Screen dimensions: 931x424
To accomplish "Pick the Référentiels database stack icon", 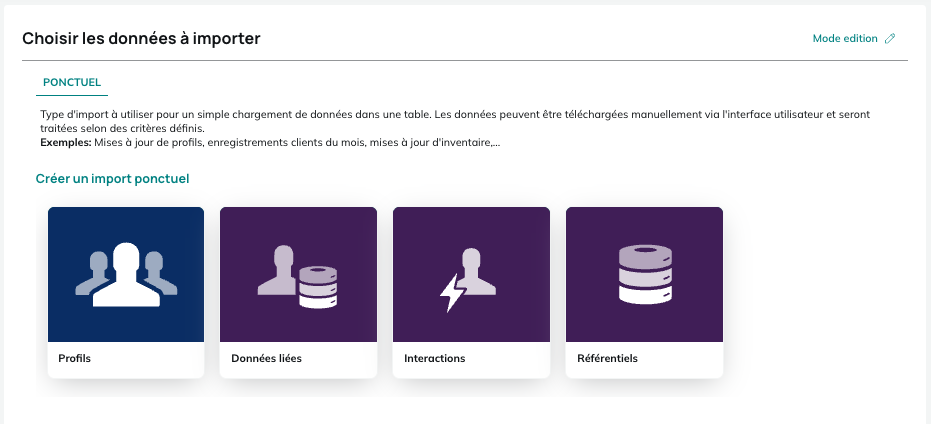I will [645, 274].
